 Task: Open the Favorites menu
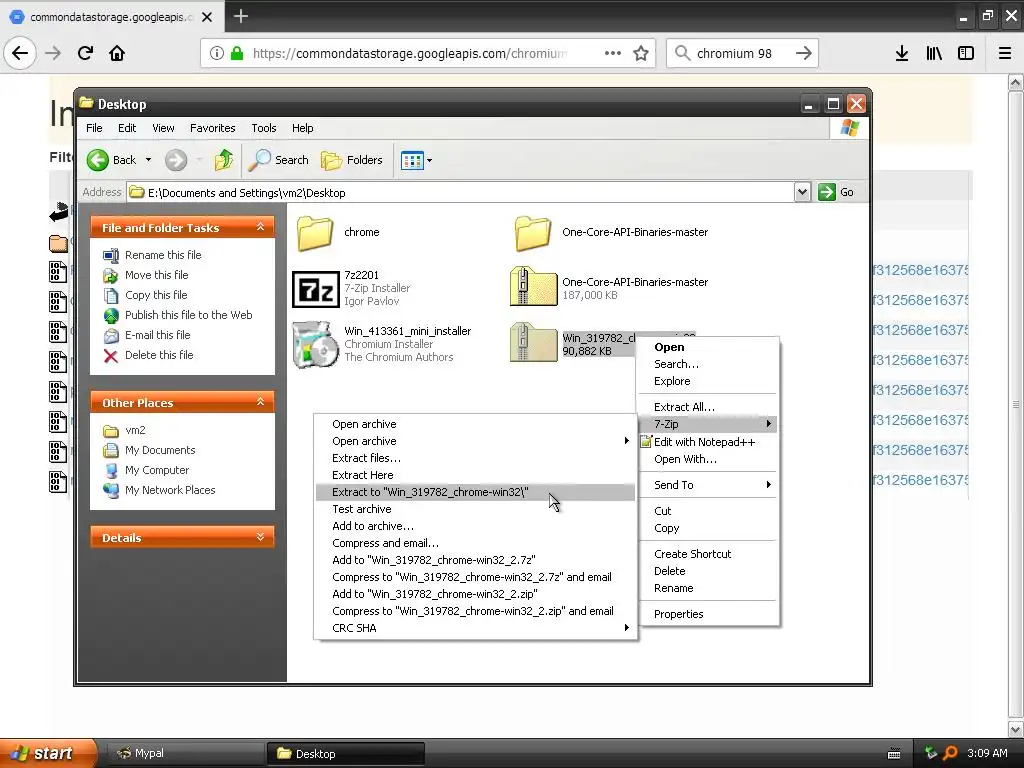(212, 128)
